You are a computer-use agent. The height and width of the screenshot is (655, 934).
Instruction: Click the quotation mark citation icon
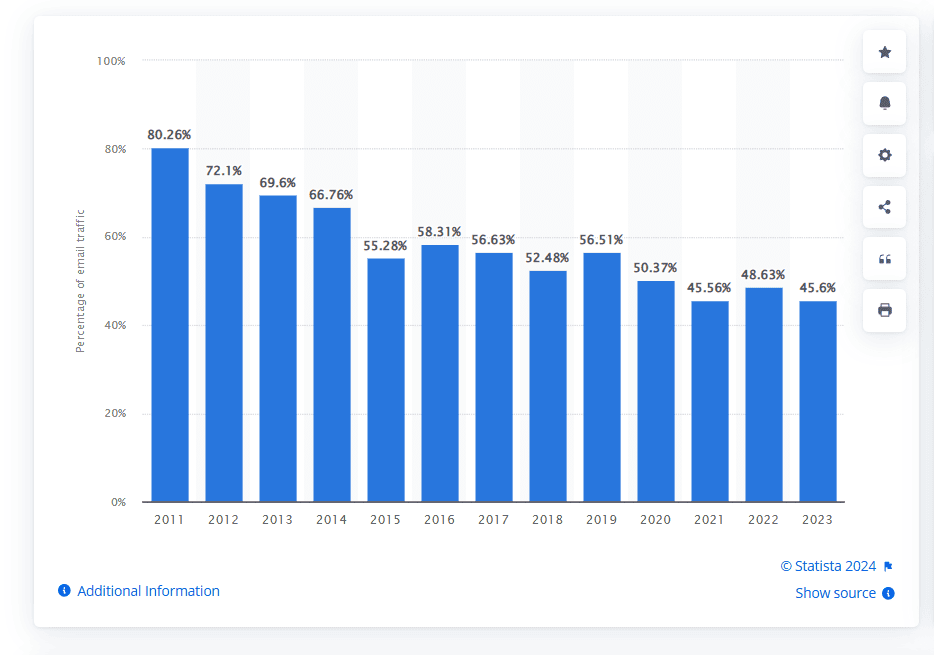pyautogui.click(x=884, y=259)
